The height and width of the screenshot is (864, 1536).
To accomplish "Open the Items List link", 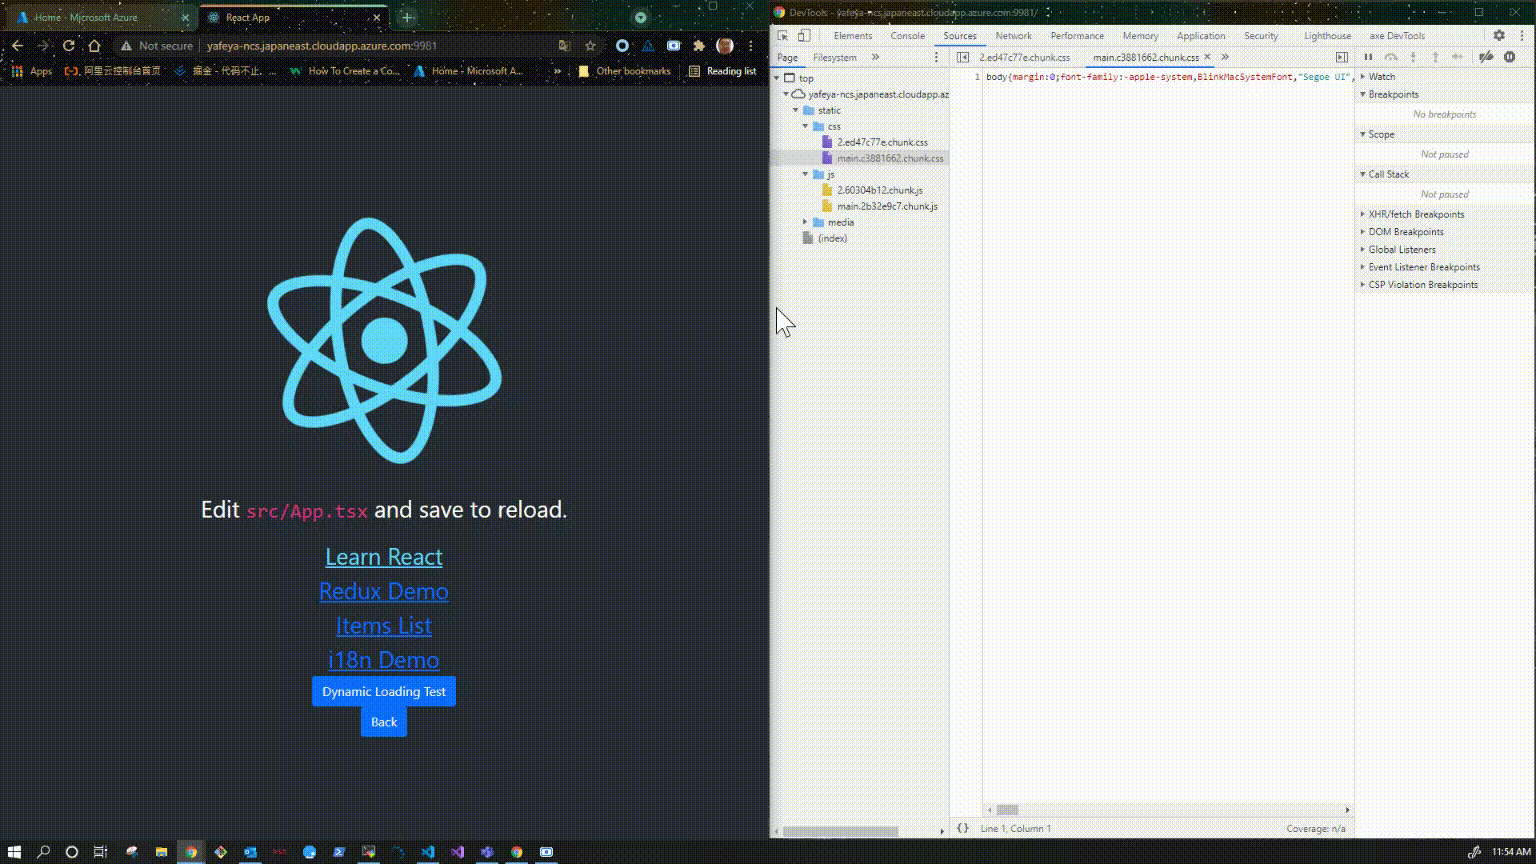I will (x=384, y=626).
